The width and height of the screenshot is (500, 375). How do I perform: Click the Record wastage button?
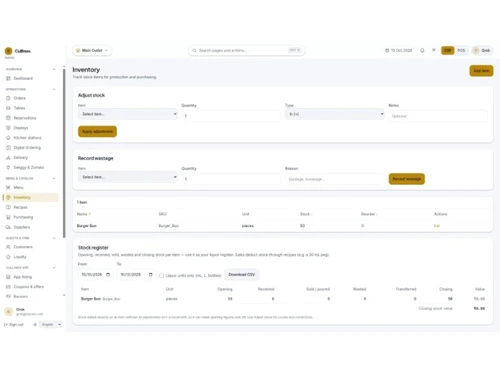click(x=406, y=179)
